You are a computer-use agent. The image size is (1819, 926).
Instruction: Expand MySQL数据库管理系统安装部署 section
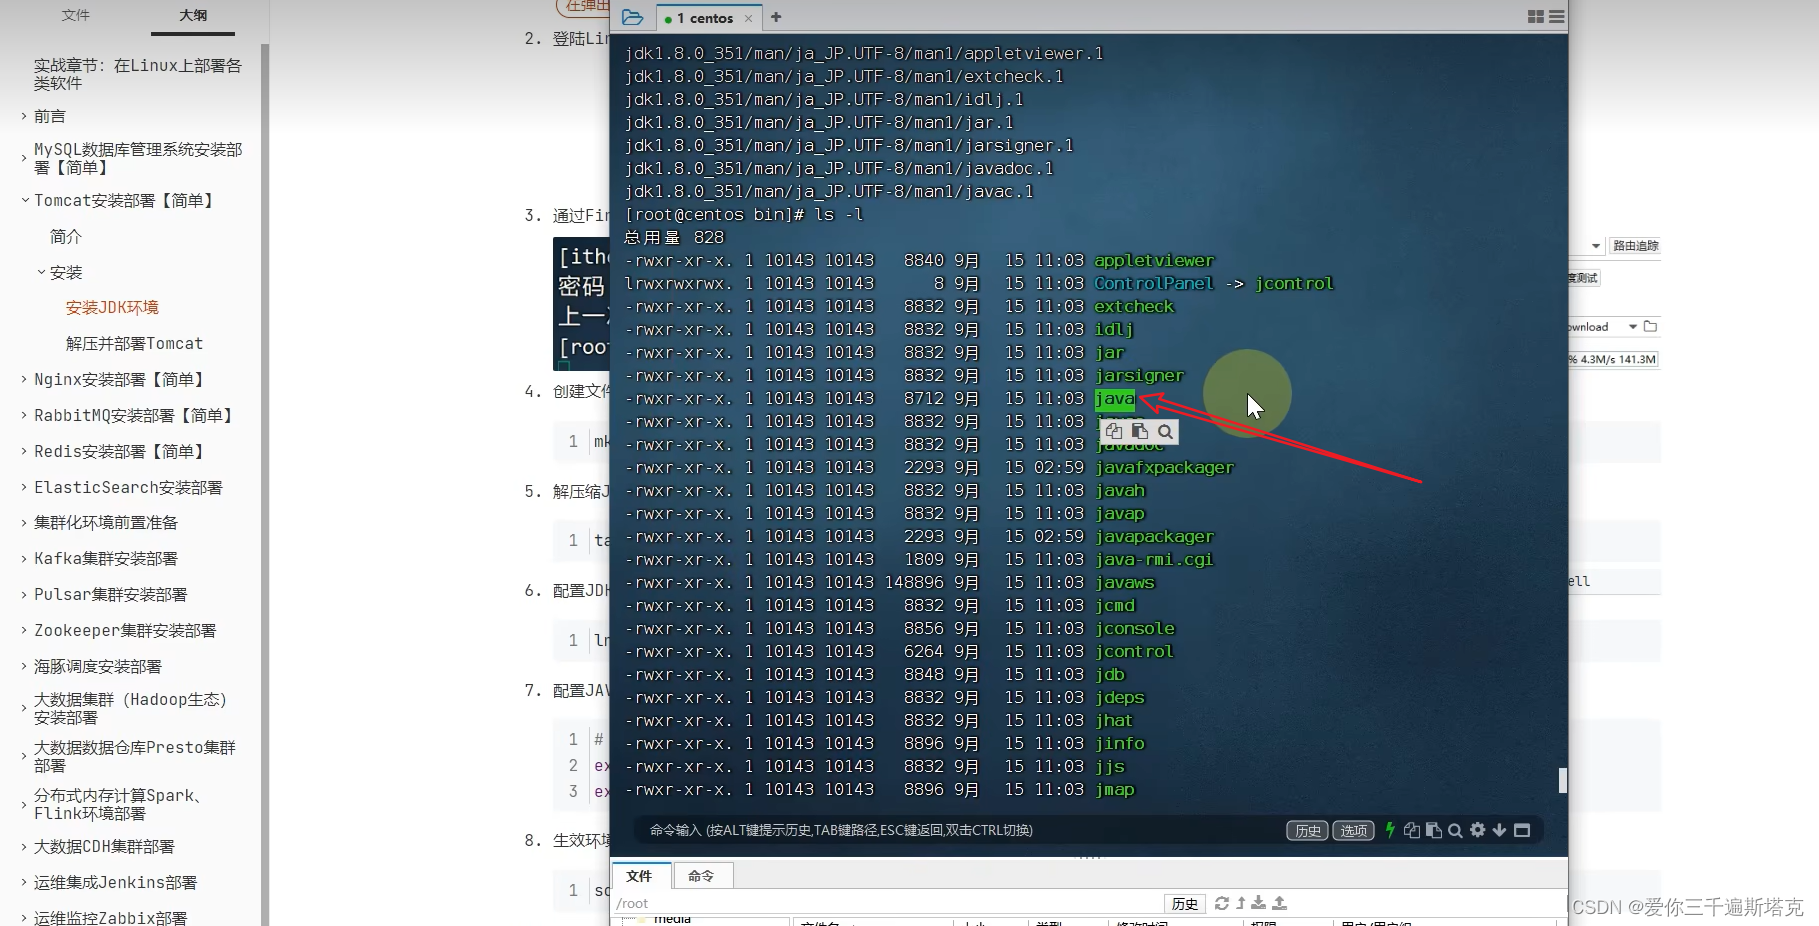click(x=24, y=158)
